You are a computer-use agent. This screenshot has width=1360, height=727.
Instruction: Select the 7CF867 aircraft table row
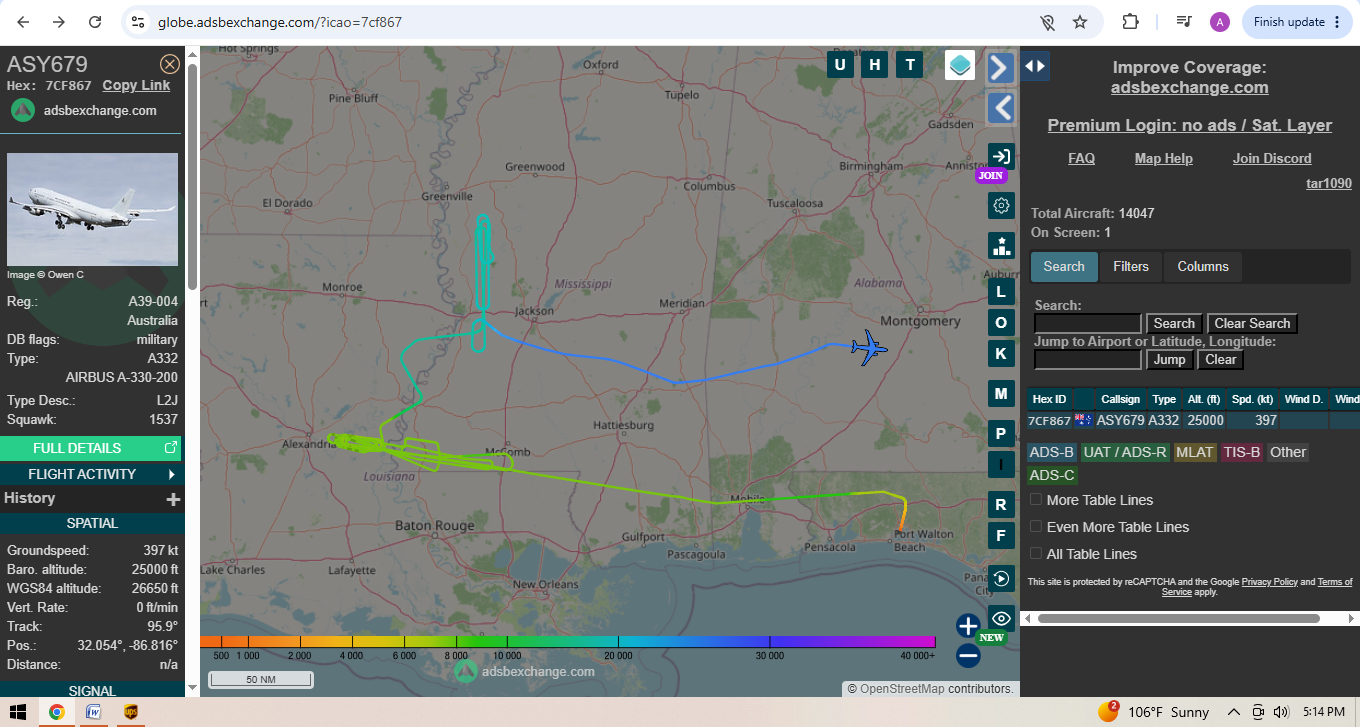click(1193, 421)
